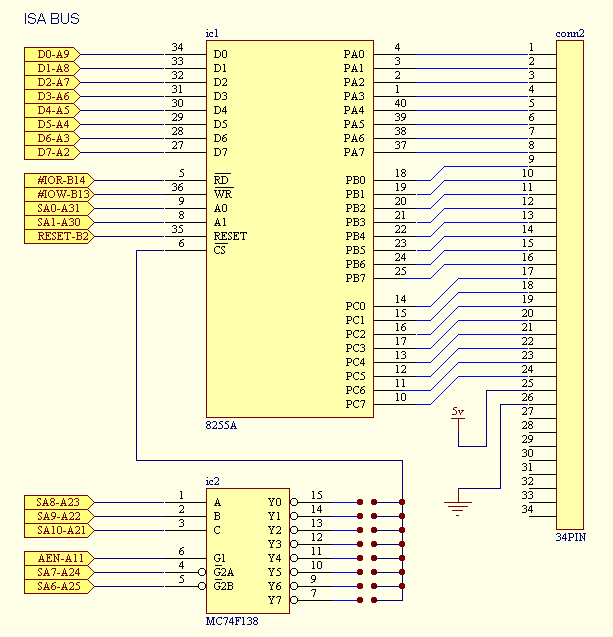Click the ISA BUS title text
Screen dimensions: 613x637
52,19
